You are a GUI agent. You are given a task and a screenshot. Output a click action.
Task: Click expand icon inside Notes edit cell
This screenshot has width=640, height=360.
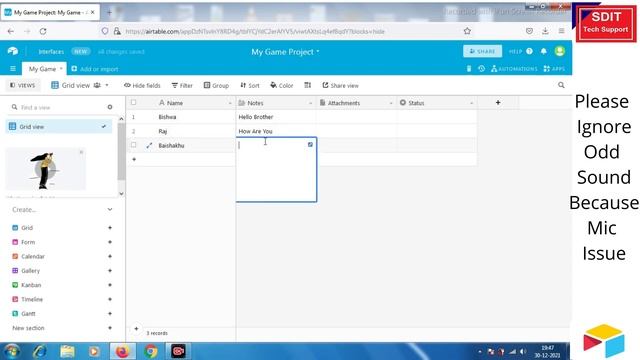(x=310, y=144)
